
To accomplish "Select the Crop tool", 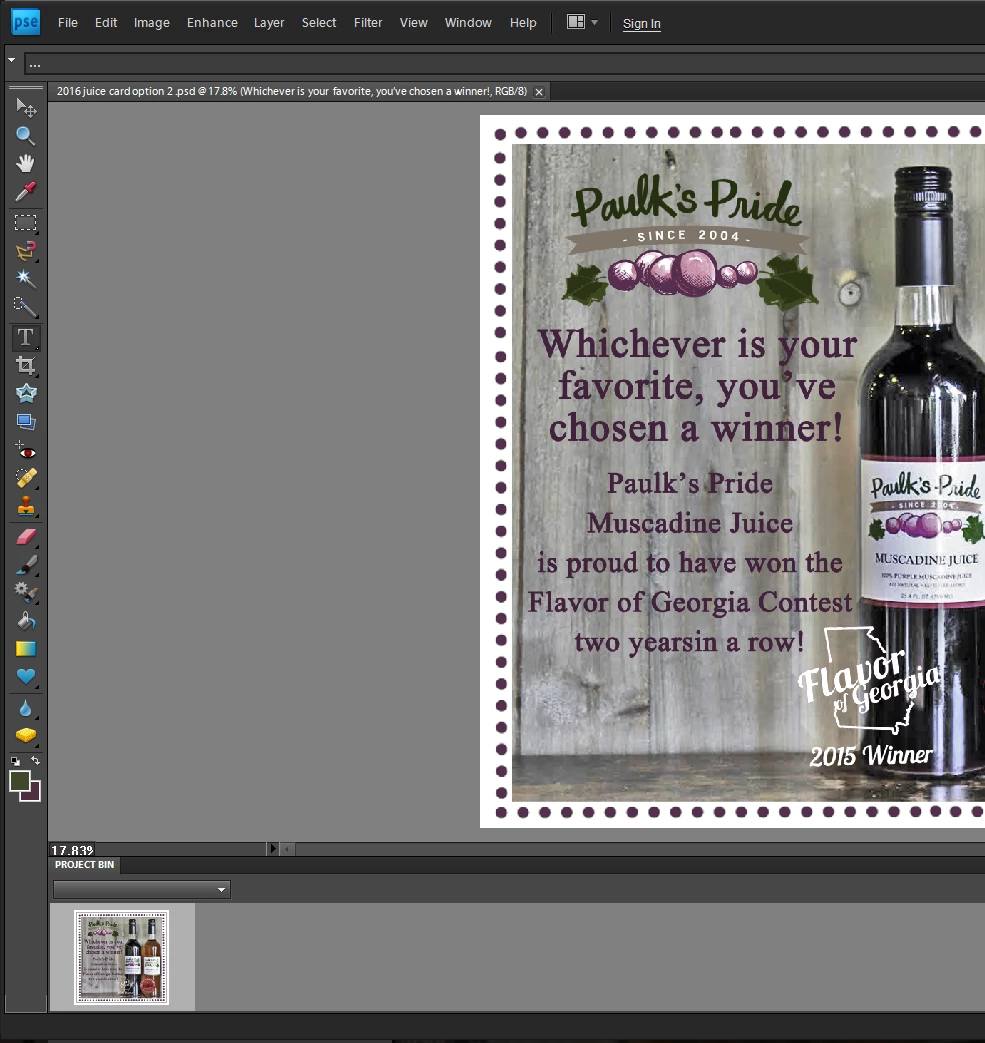I will pyautogui.click(x=25, y=365).
